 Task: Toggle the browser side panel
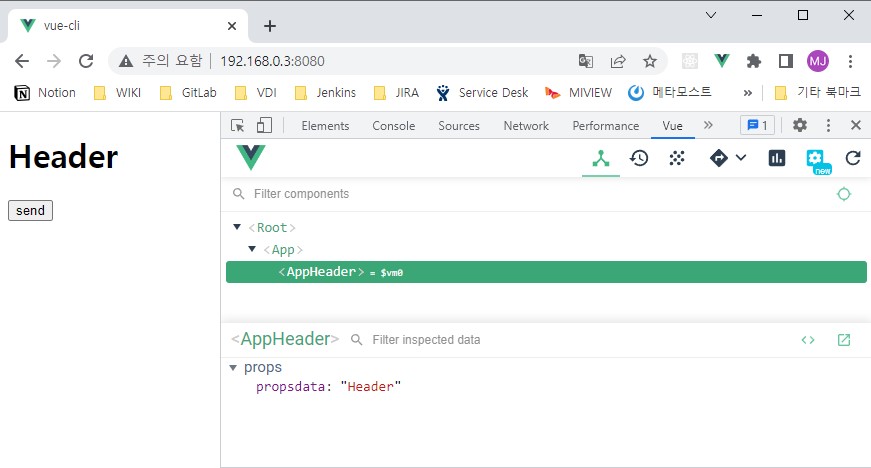coord(786,61)
